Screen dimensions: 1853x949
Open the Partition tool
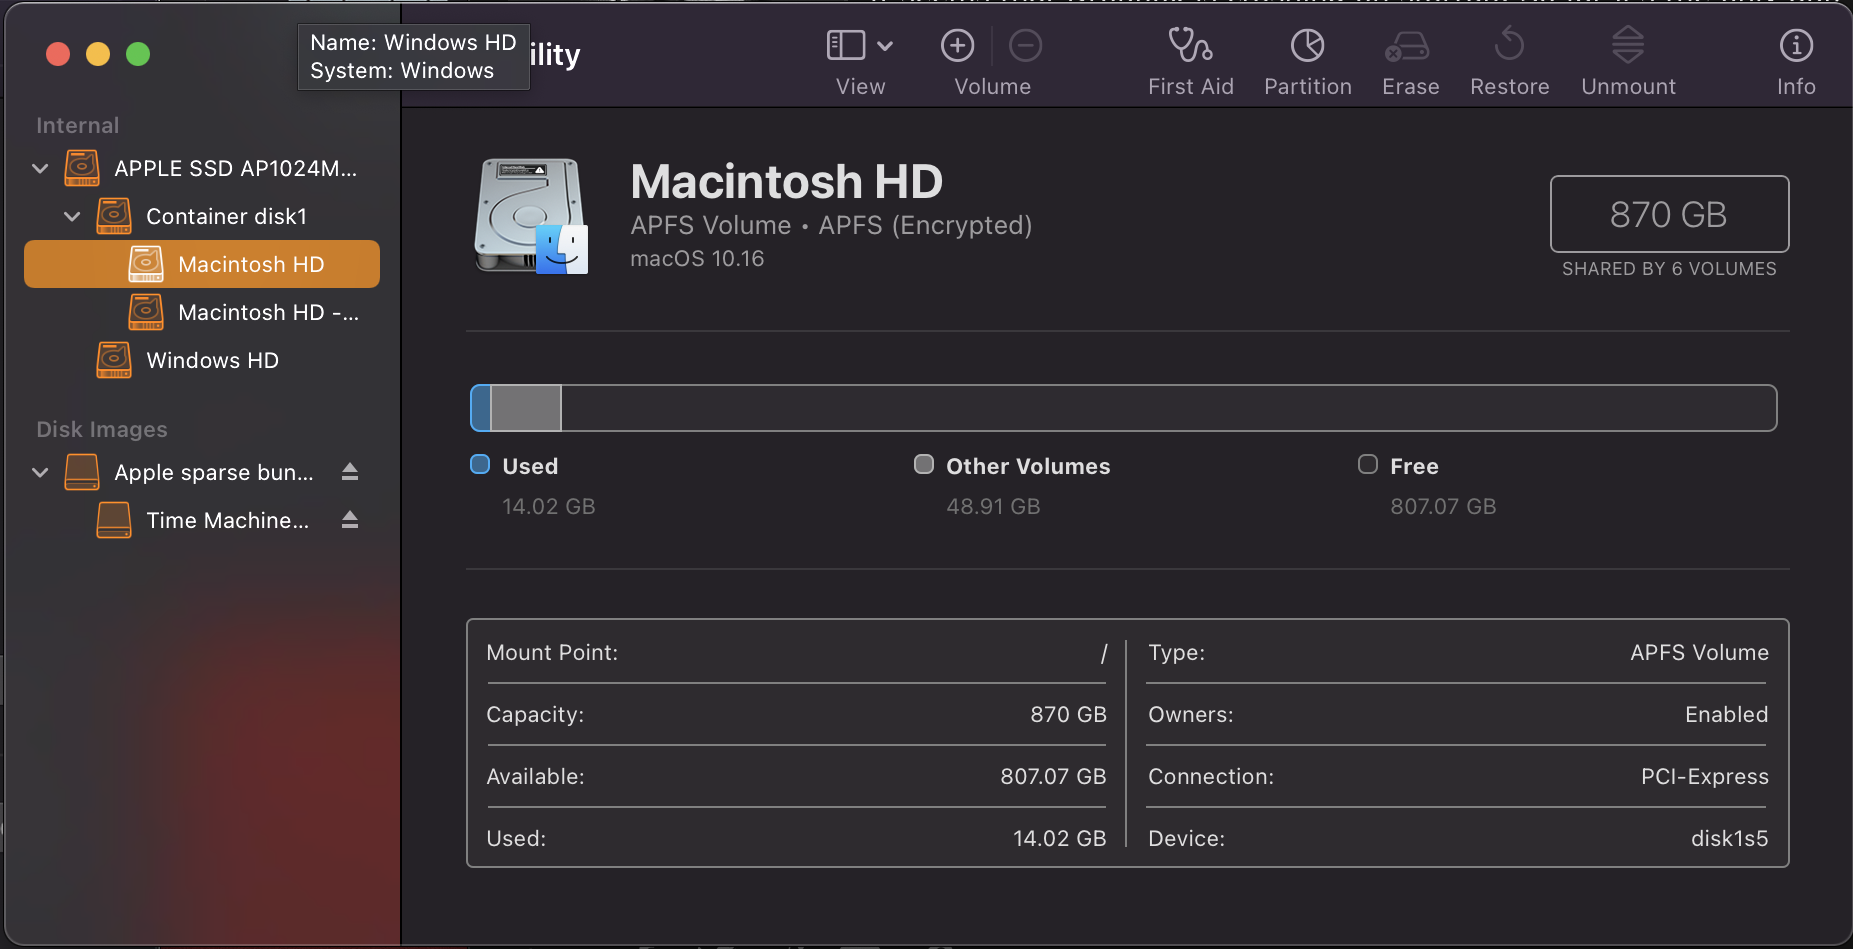click(x=1307, y=47)
